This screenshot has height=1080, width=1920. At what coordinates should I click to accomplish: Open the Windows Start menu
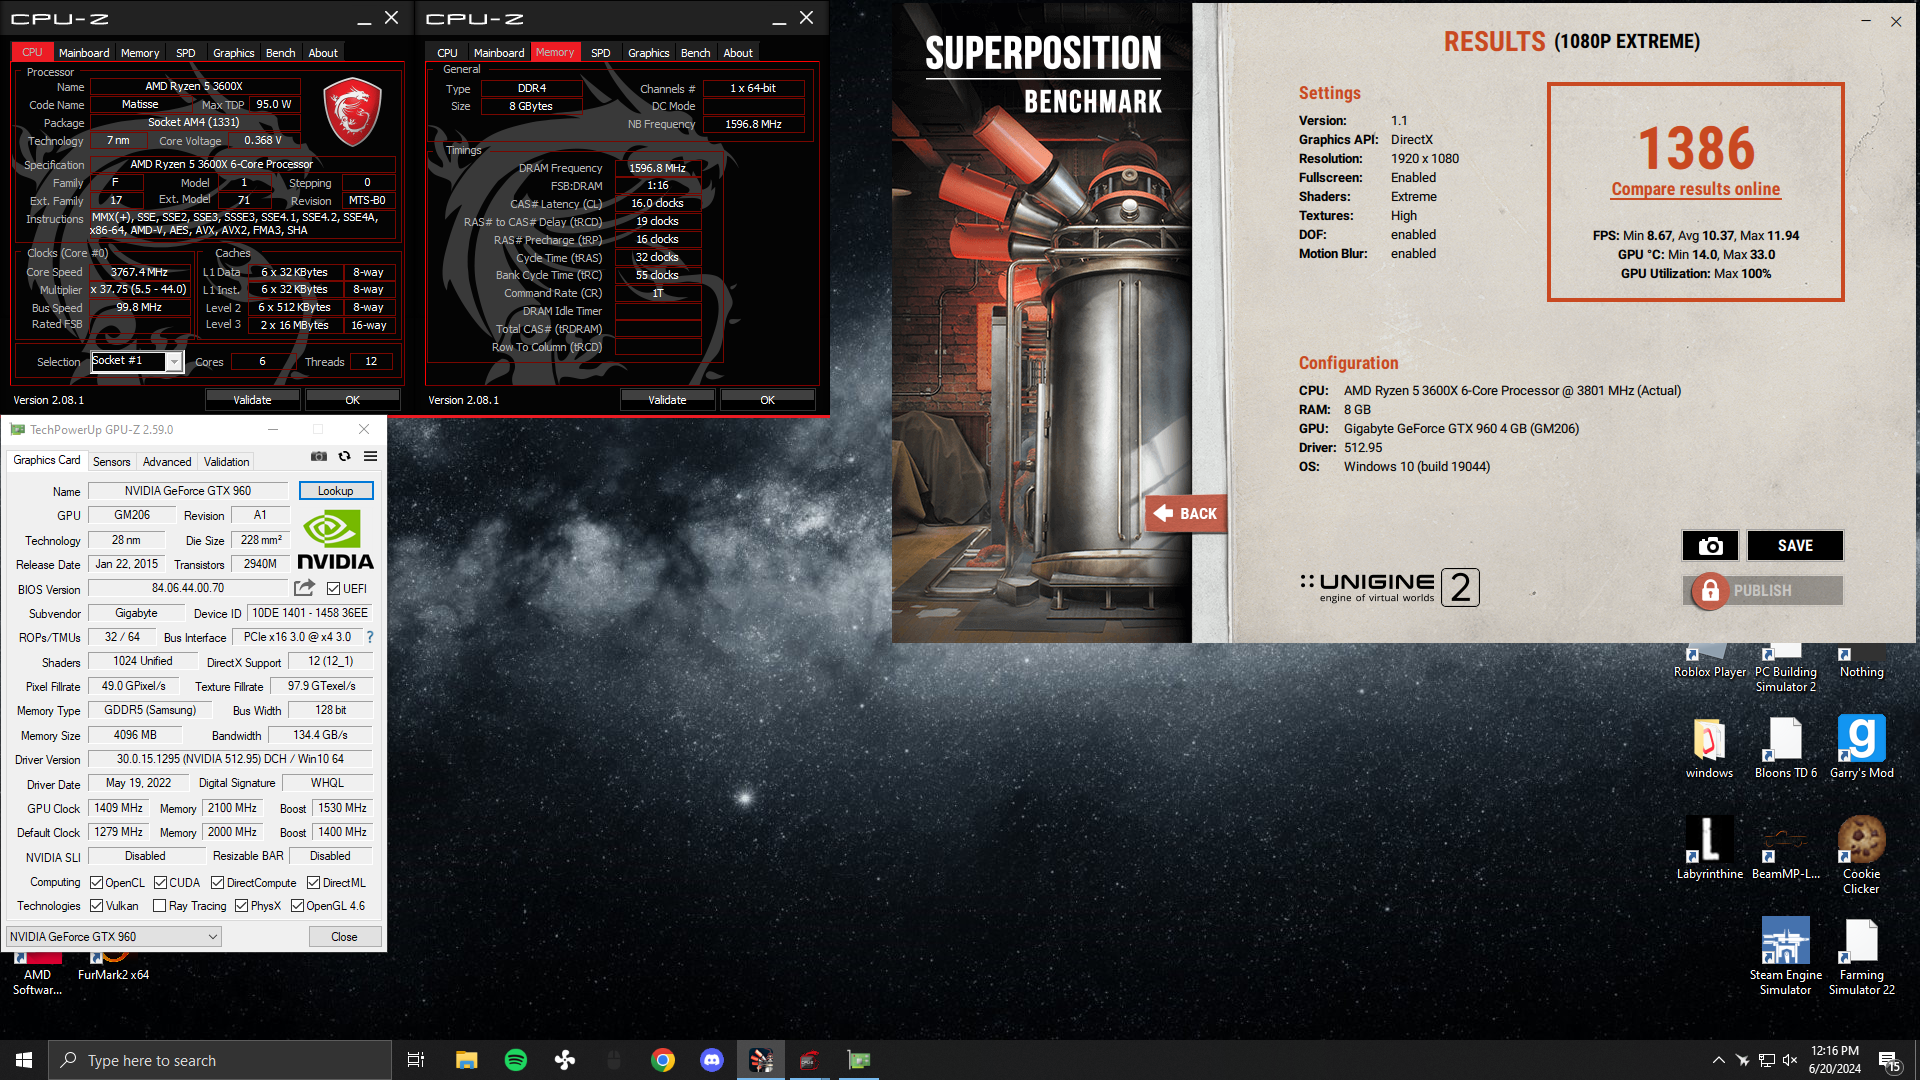[24, 1060]
